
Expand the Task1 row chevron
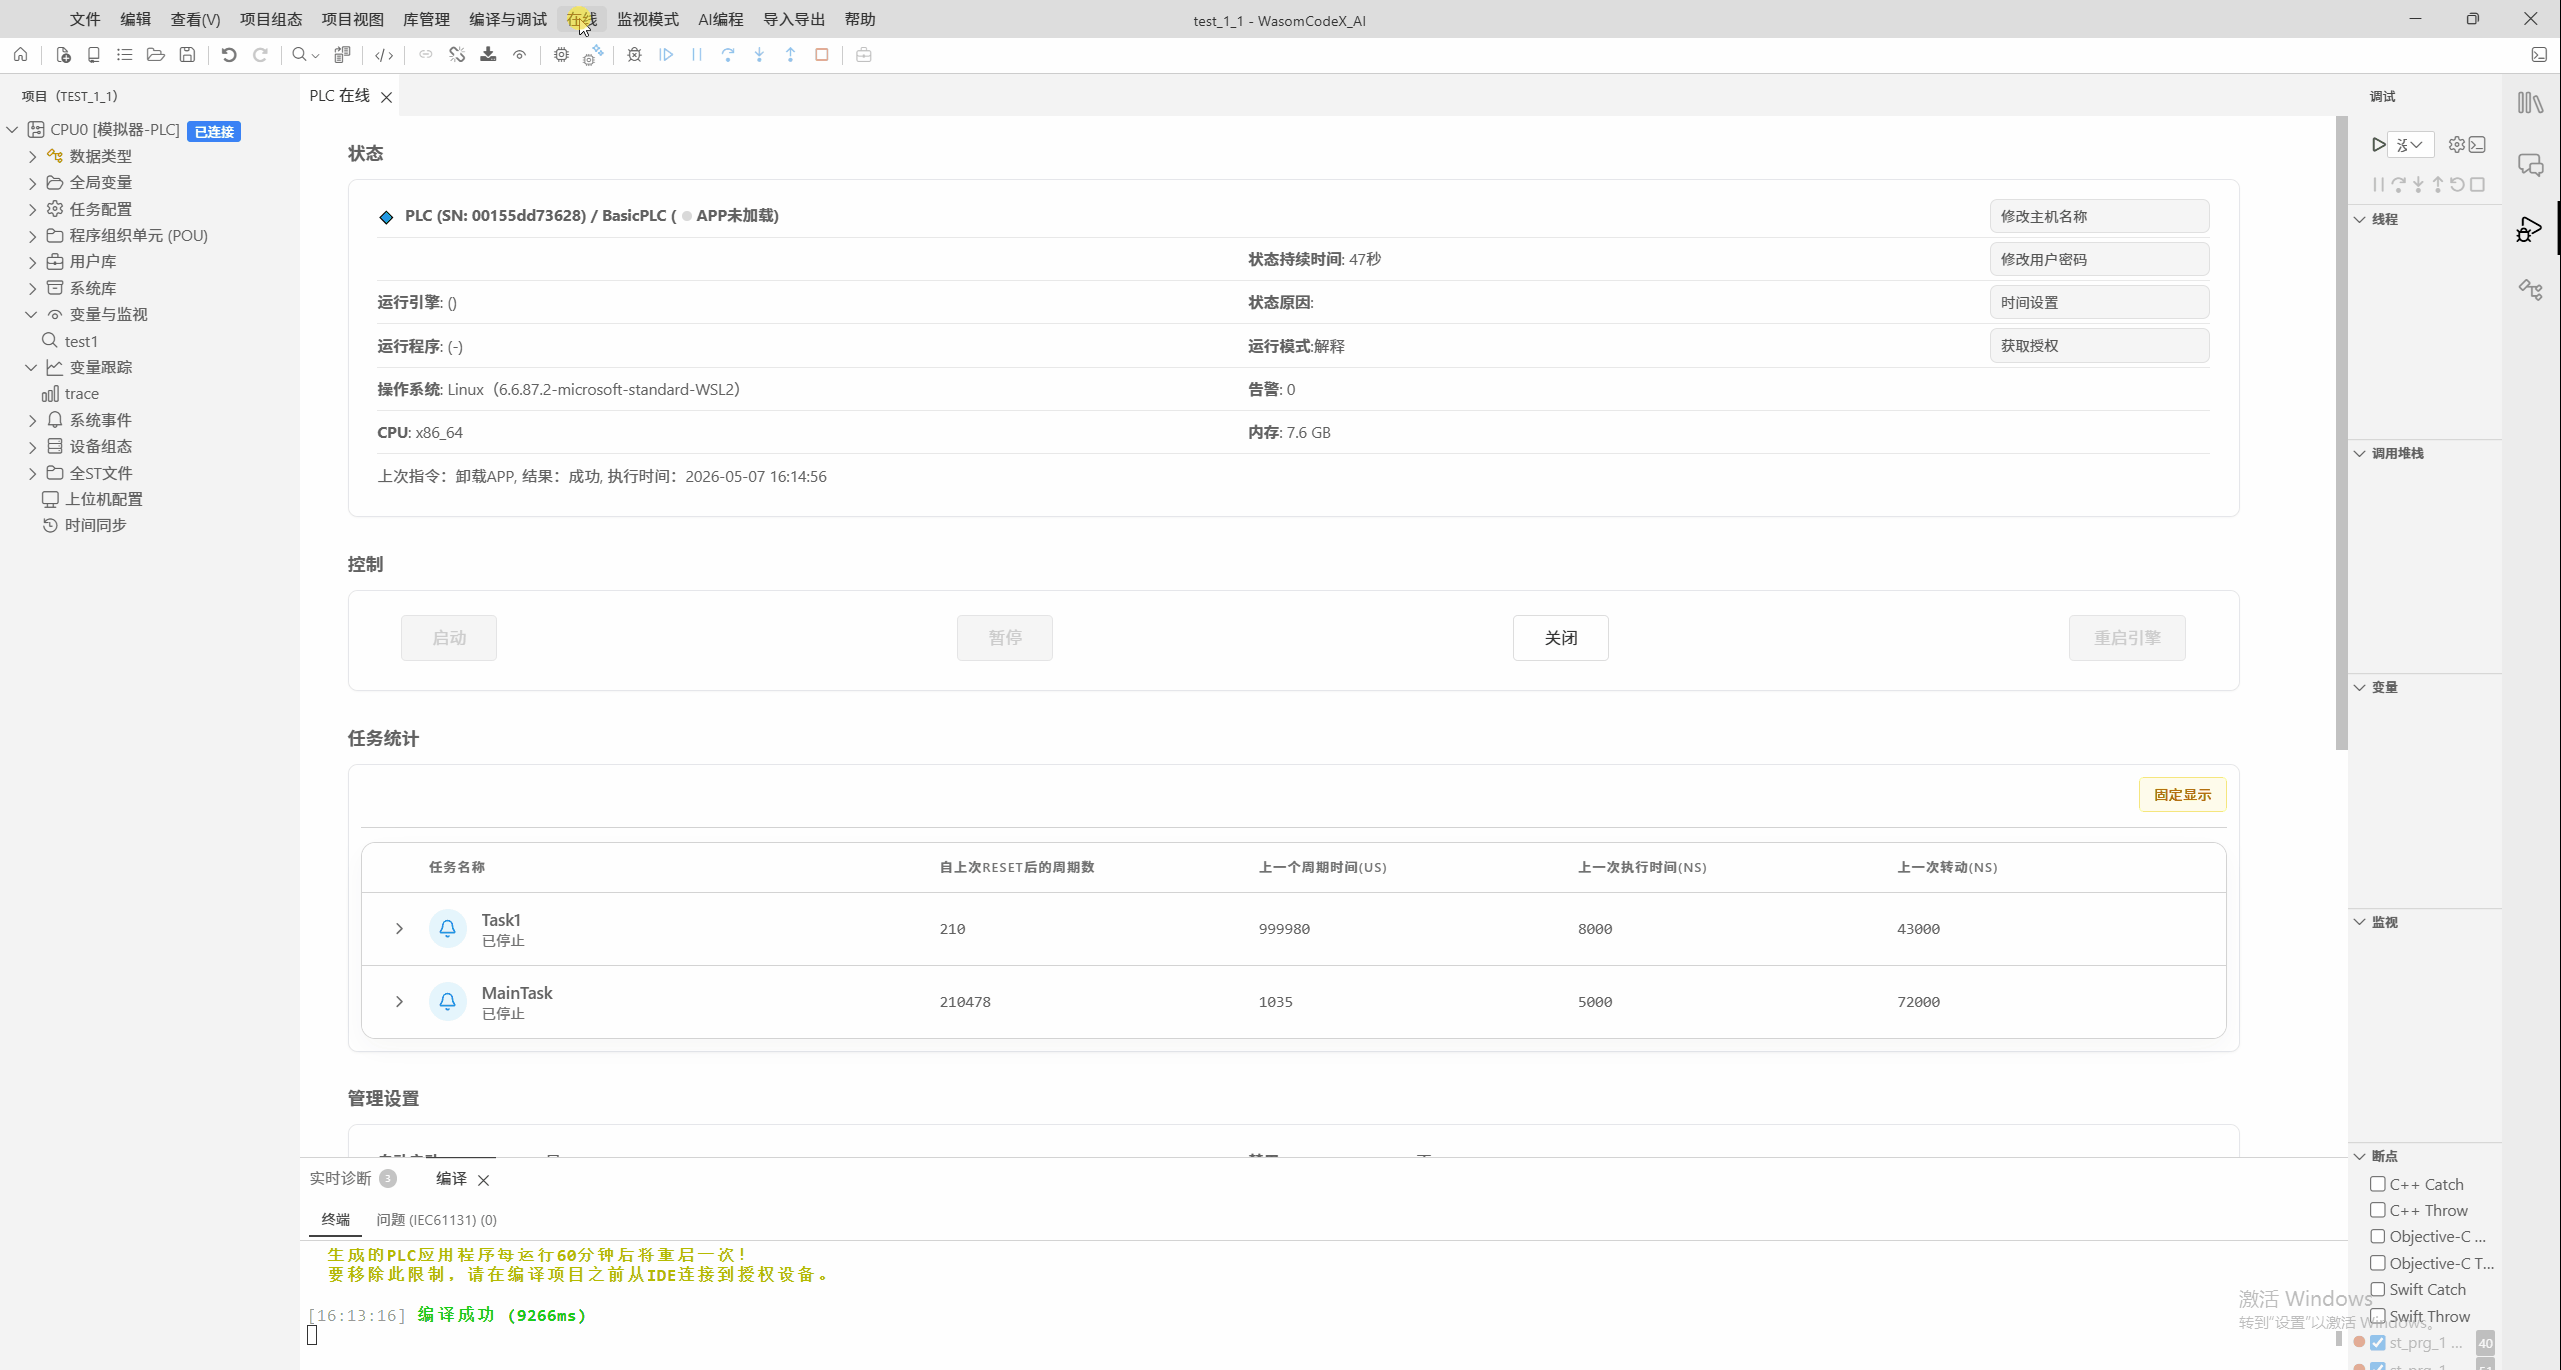click(x=399, y=929)
